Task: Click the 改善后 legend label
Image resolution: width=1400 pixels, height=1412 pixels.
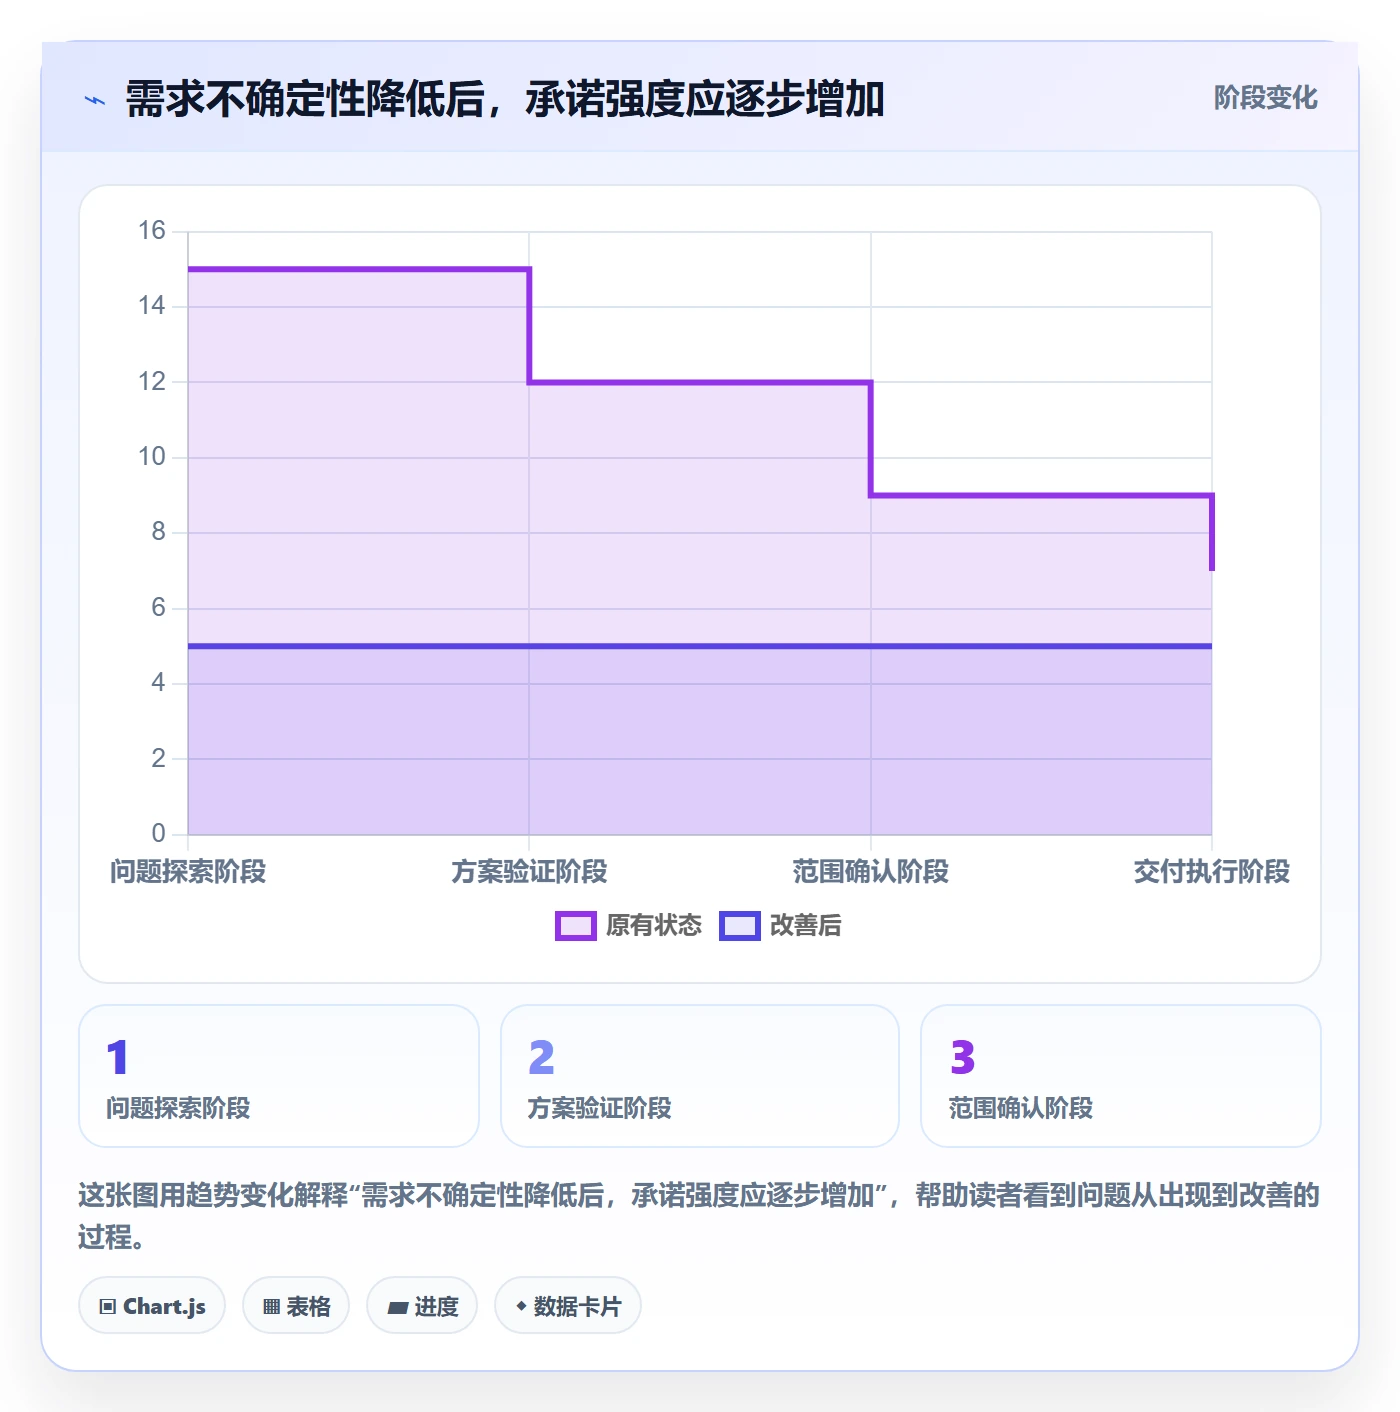Action: [x=805, y=926]
